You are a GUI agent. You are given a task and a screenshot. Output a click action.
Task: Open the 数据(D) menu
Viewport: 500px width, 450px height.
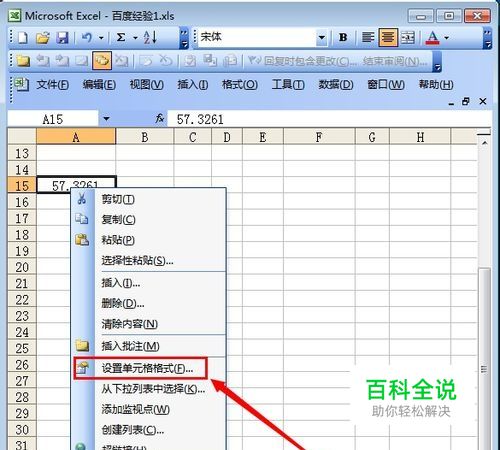tap(336, 85)
